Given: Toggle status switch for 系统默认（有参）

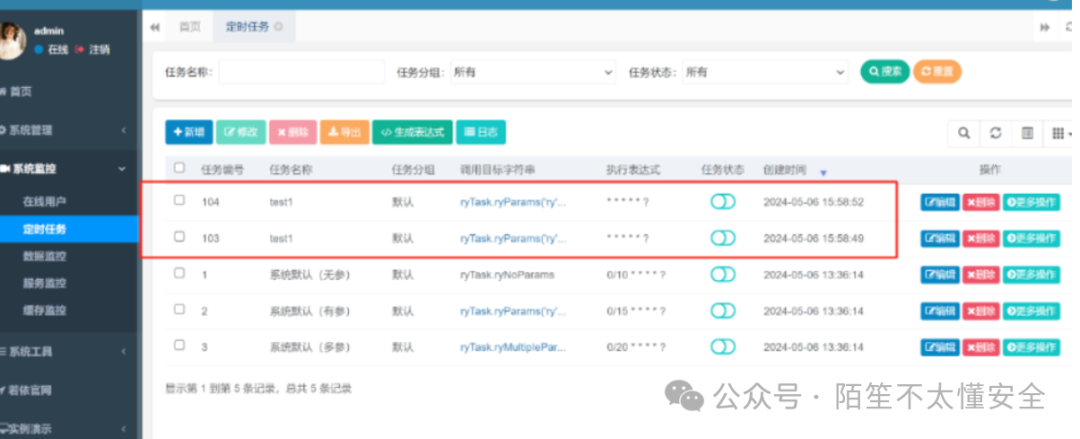Looking at the screenshot, I should (x=723, y=311).
